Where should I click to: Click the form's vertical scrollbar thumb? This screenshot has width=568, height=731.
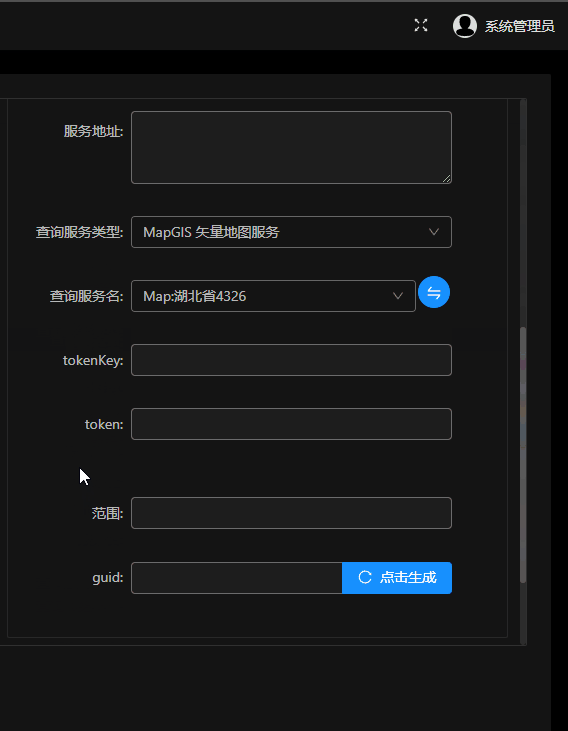pyautogui.click(x=523, y=455)
